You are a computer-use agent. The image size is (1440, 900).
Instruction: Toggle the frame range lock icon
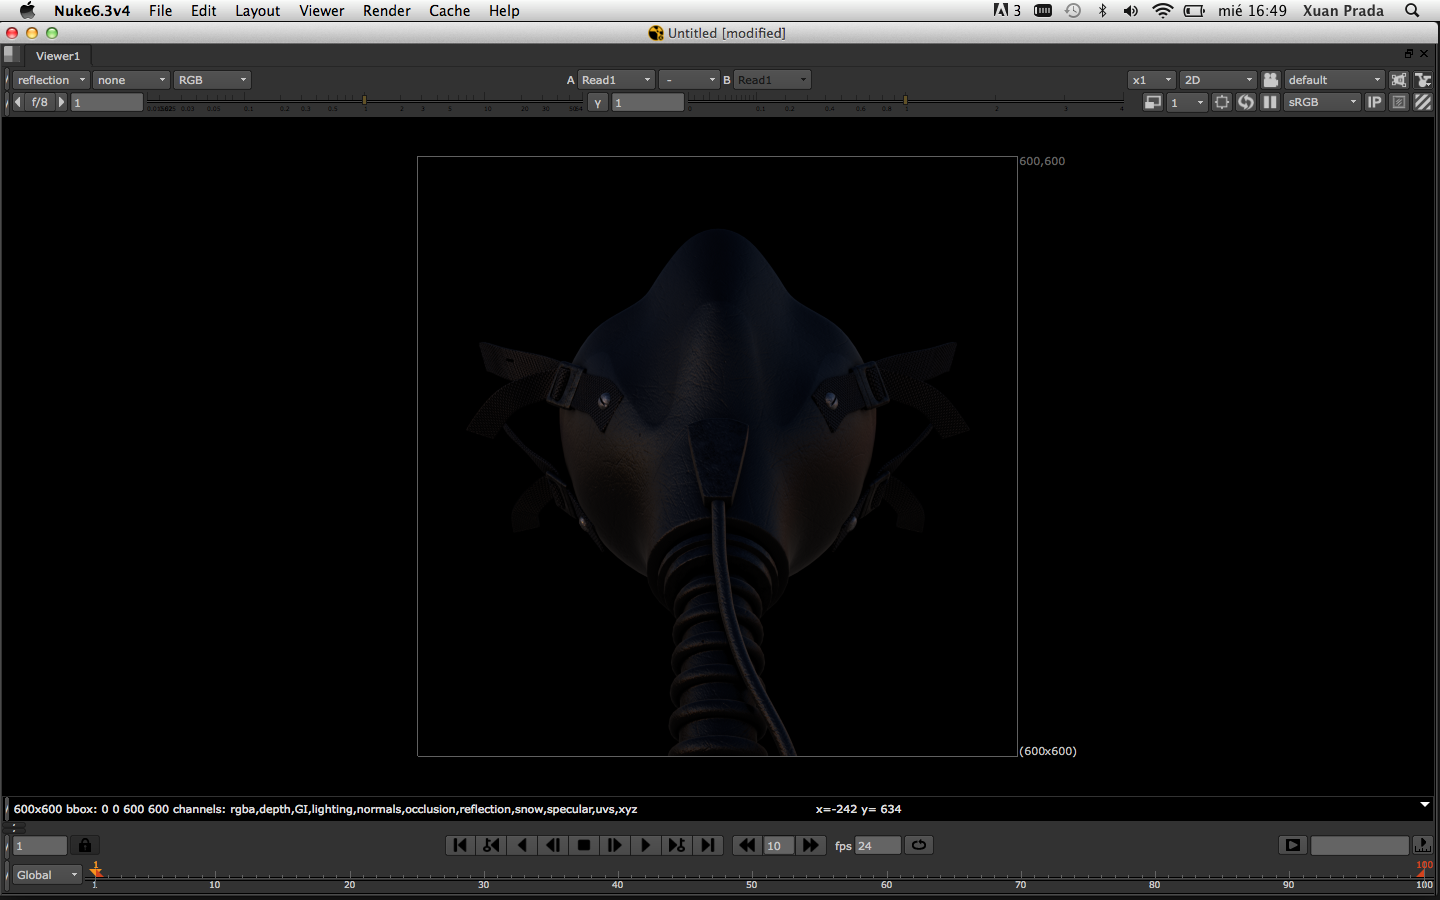coord(85,846)
